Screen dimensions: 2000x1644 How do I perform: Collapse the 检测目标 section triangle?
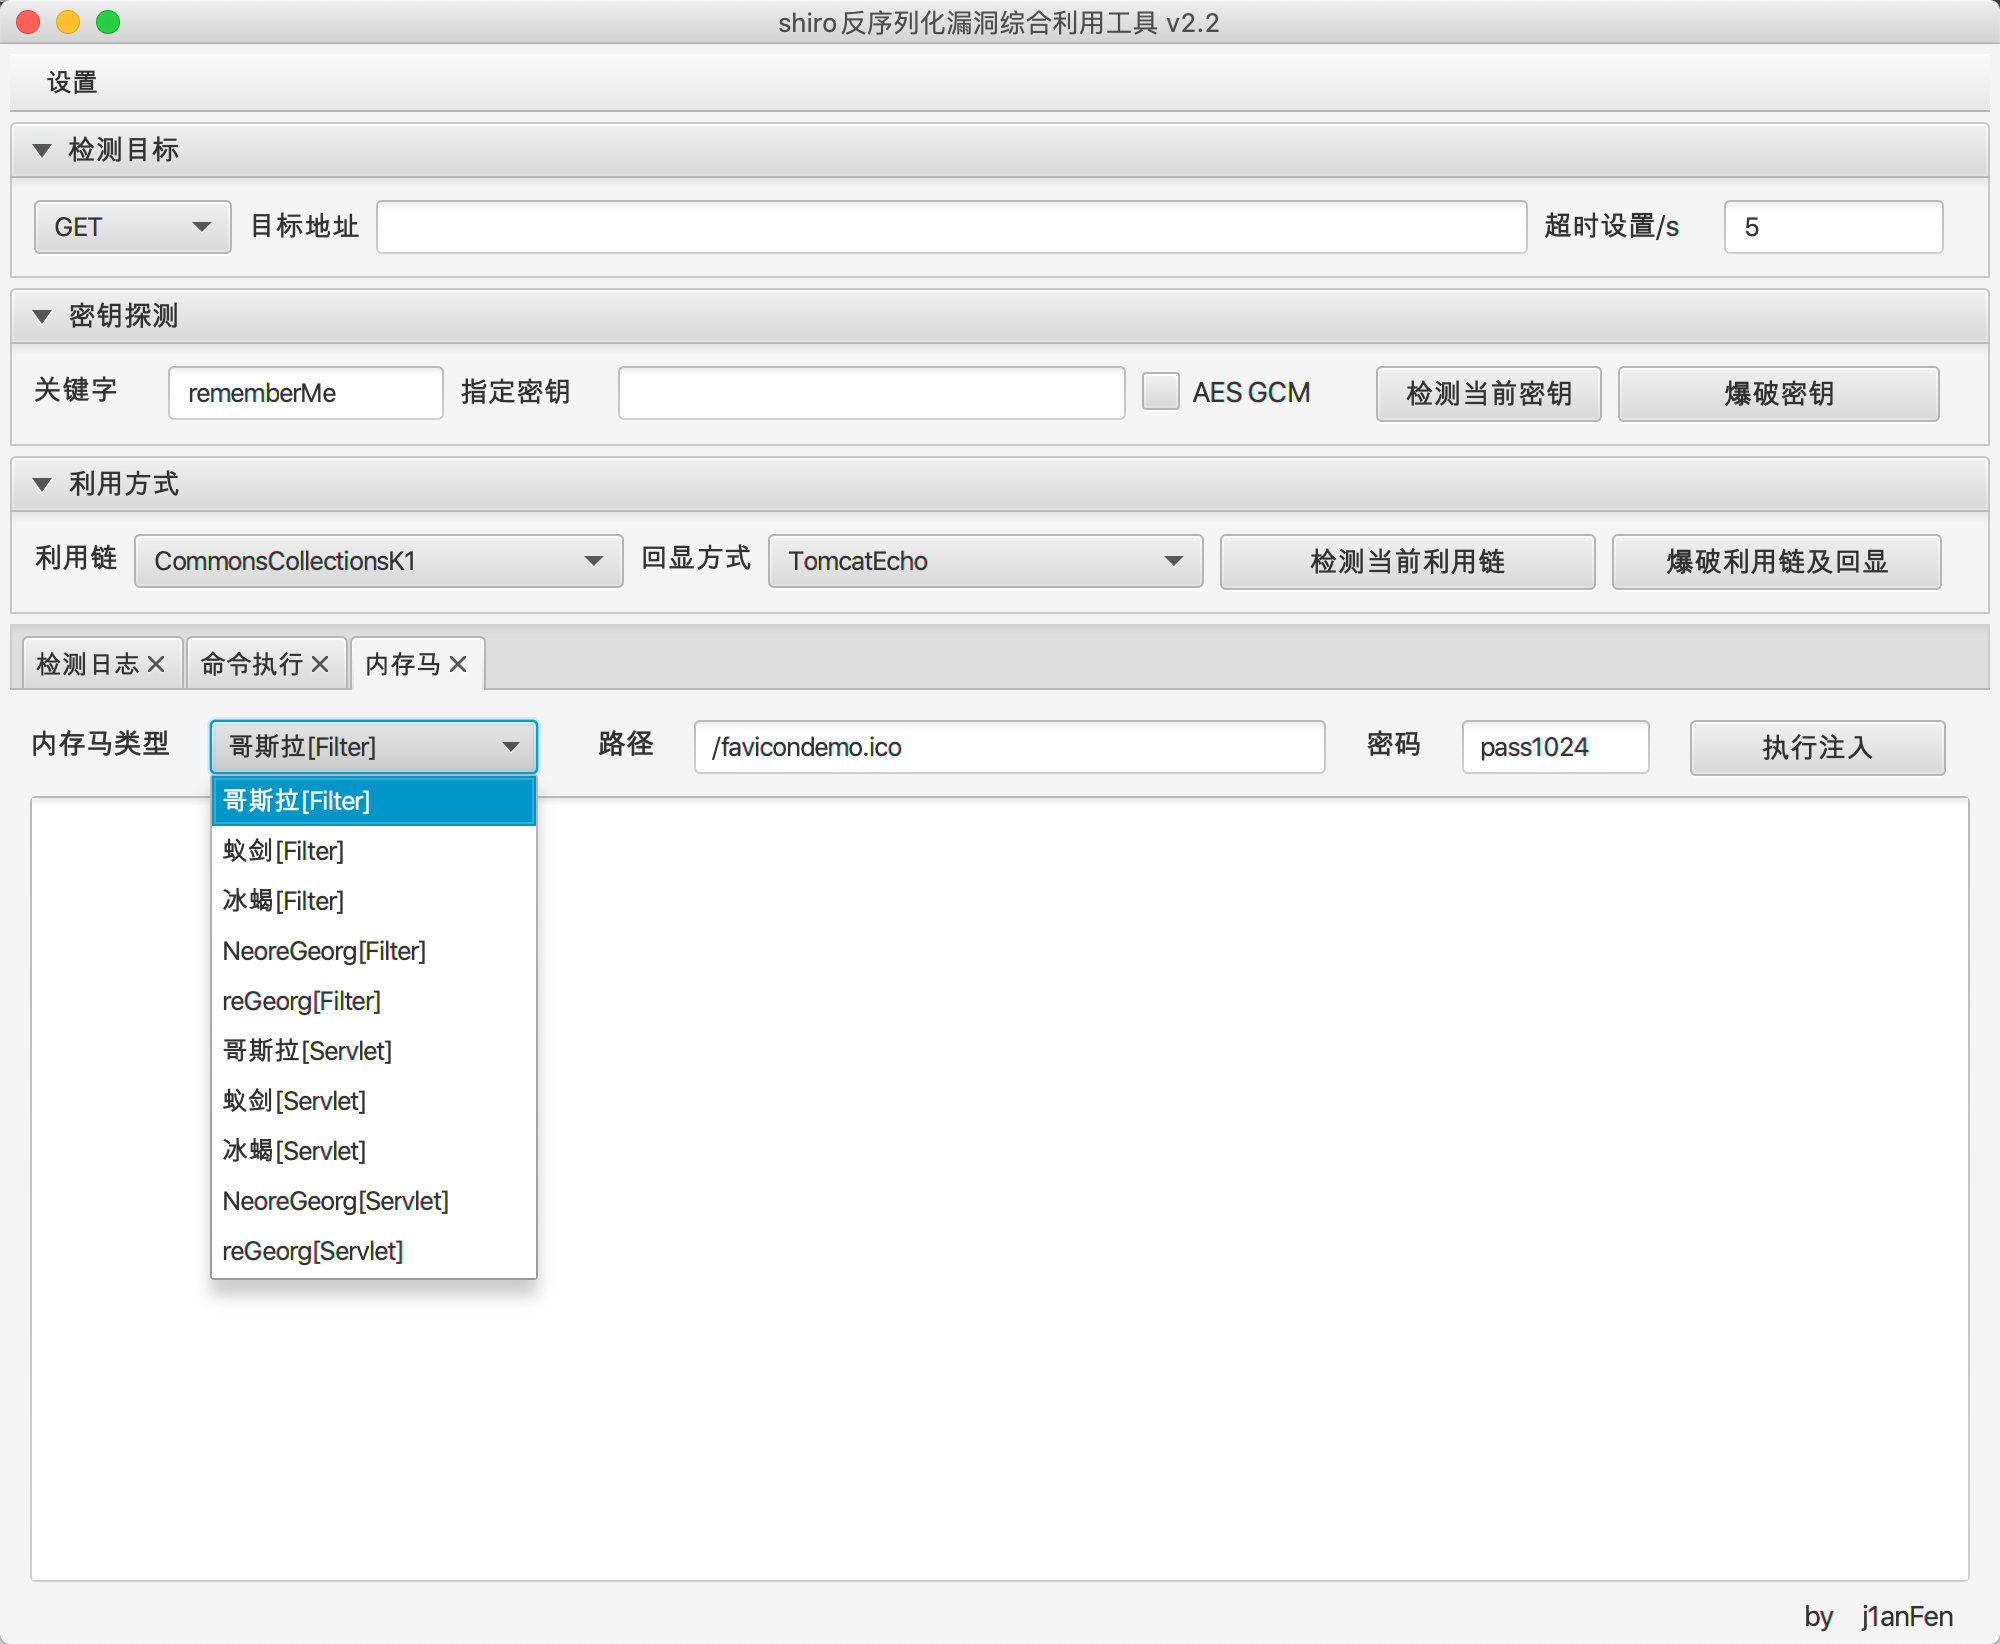pos(42,151)
